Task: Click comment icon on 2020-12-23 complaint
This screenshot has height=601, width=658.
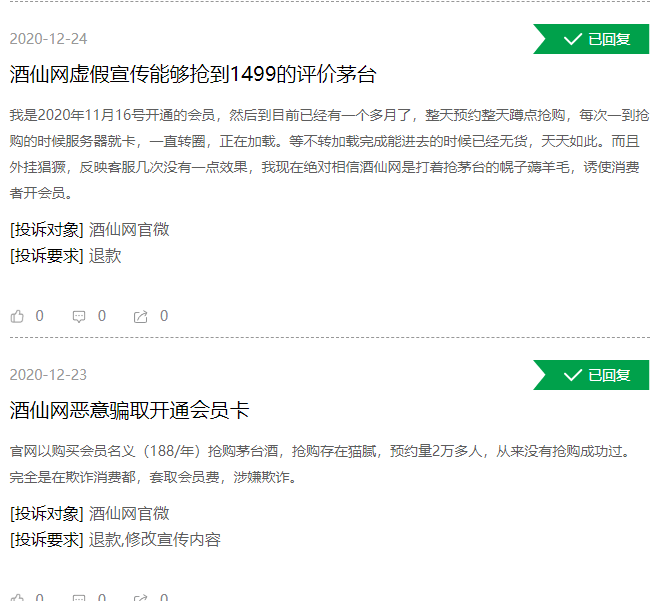Action: pyautogui.click(x=79, y=597)
